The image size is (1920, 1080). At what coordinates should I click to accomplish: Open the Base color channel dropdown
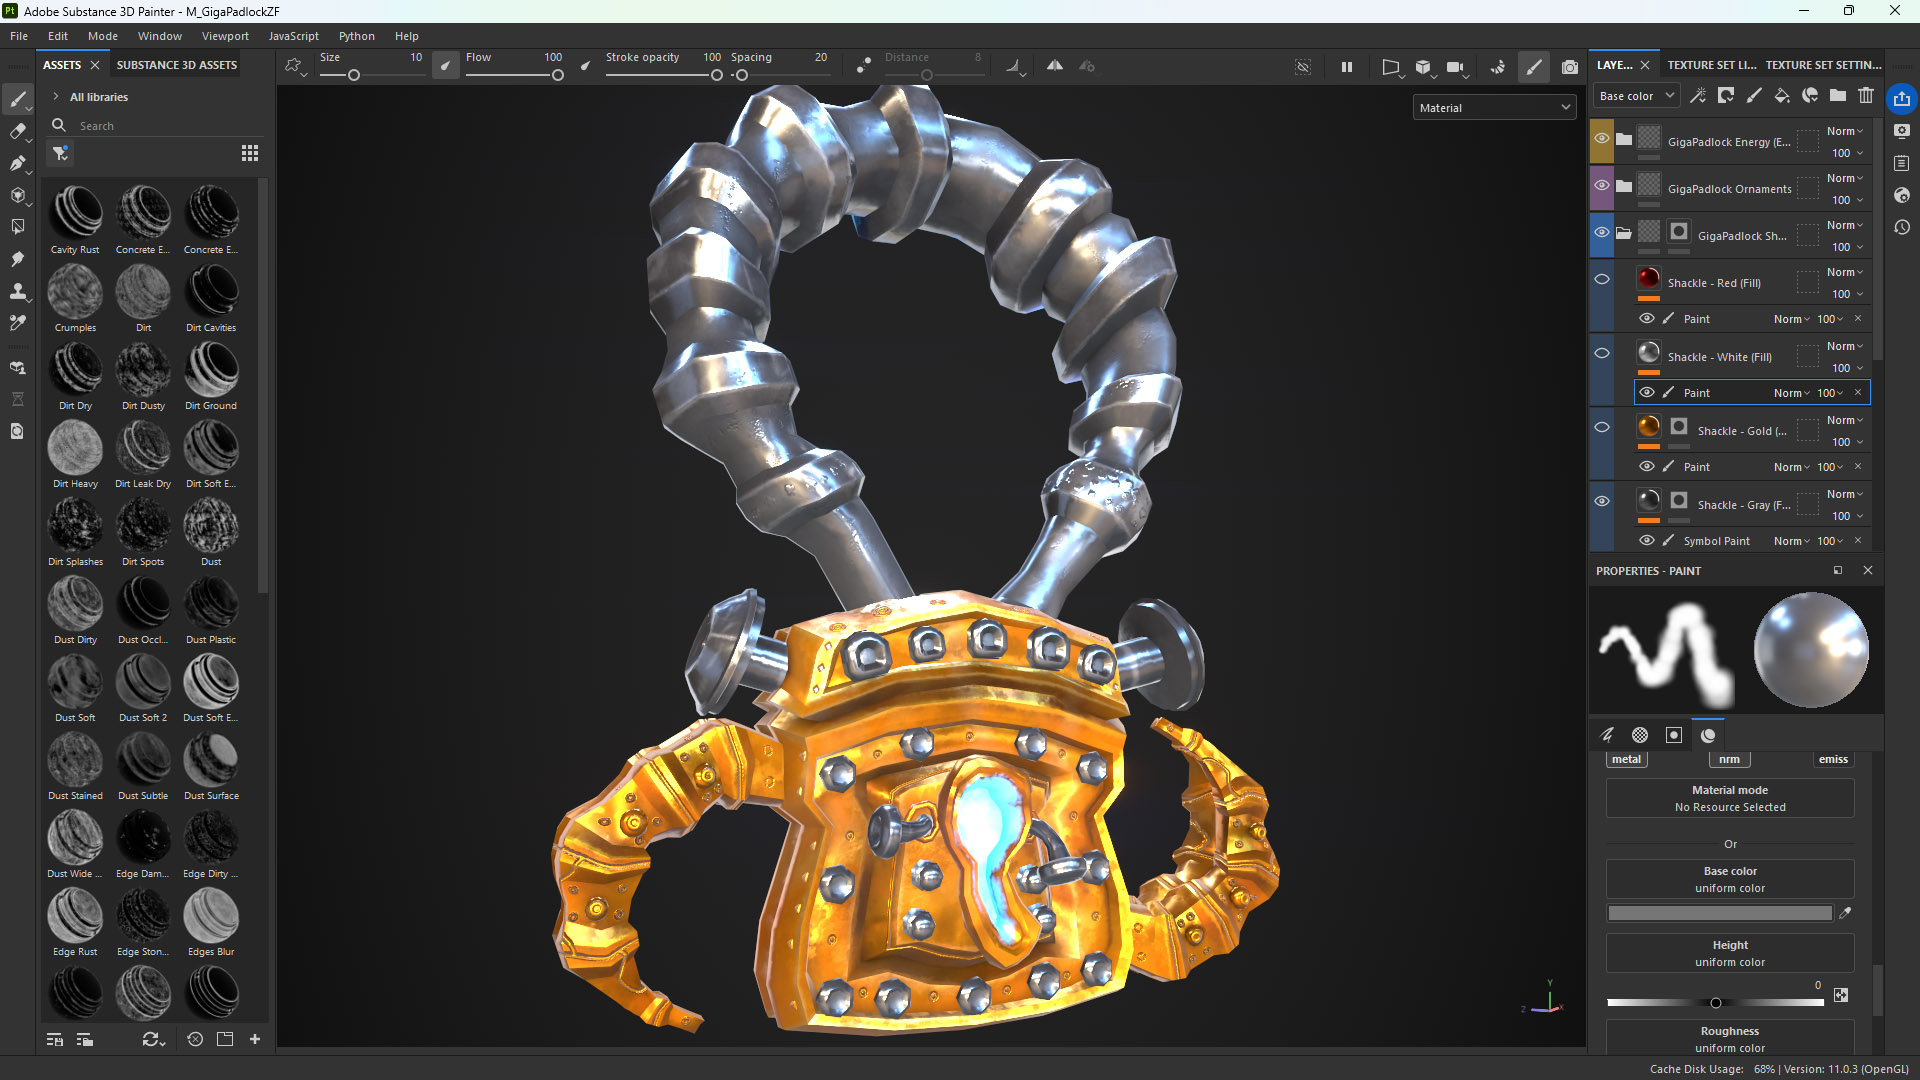click(x=1634, y=95)
